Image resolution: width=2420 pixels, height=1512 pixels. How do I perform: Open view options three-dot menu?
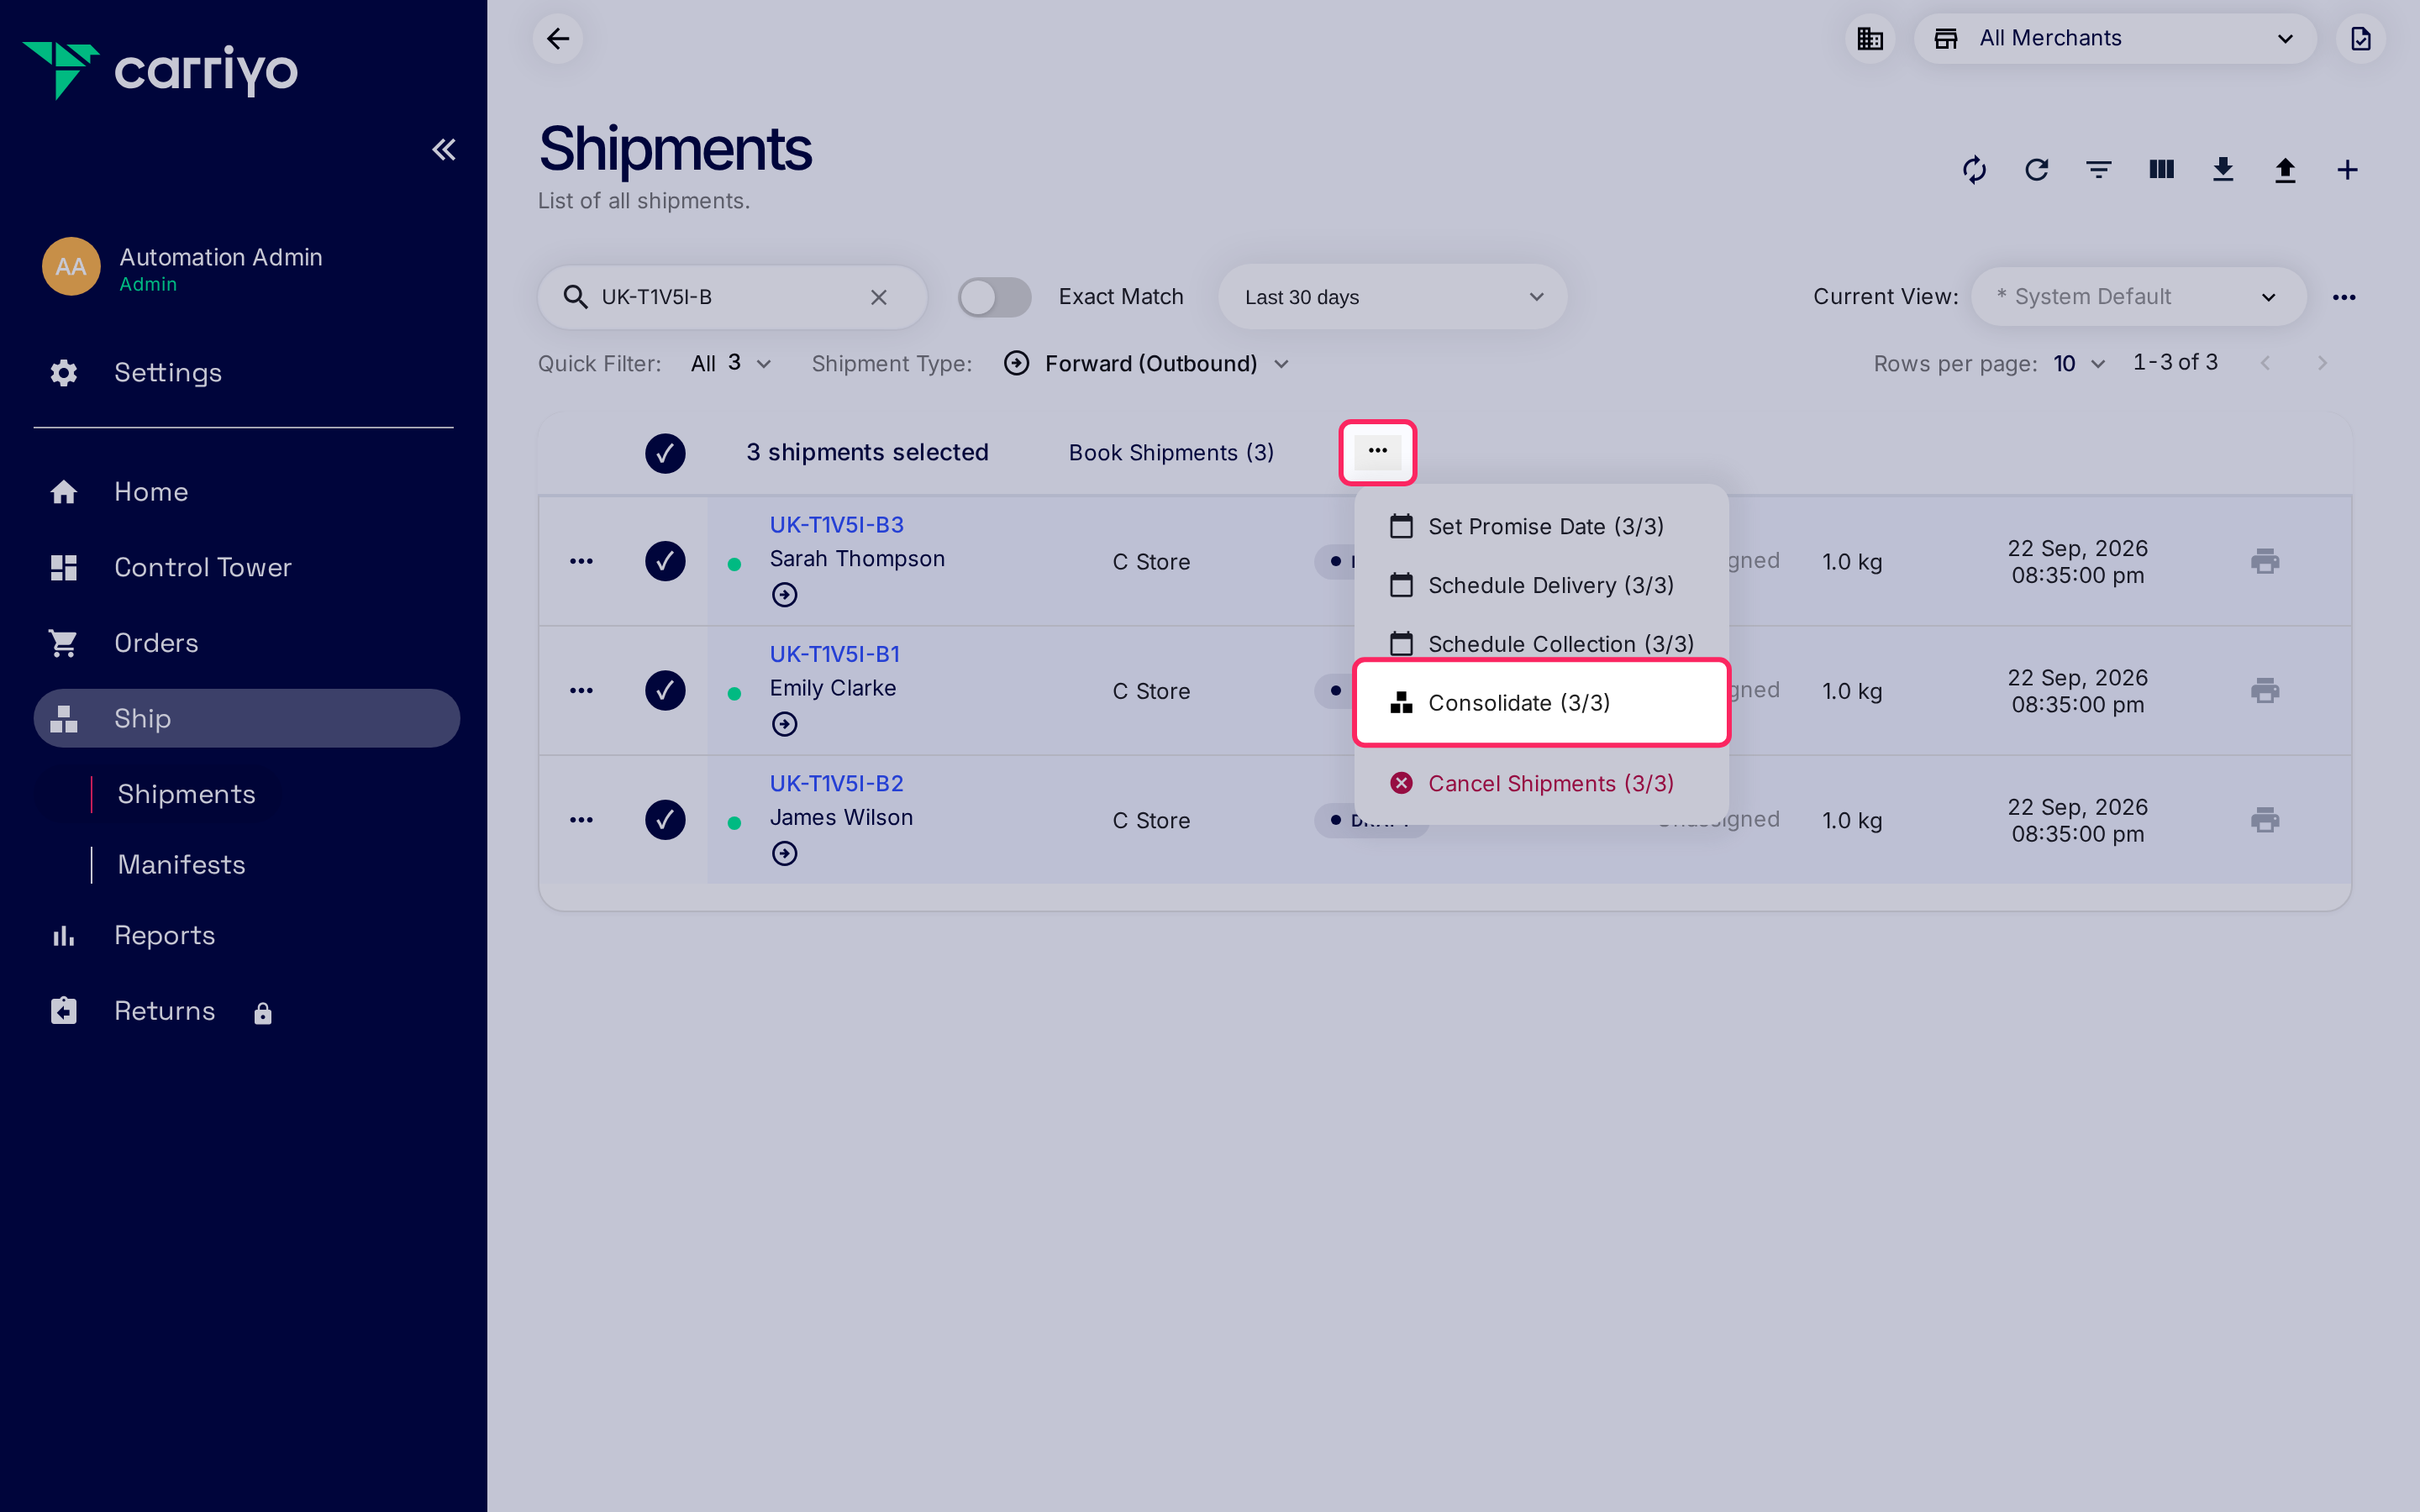[x=2344, y=297]
